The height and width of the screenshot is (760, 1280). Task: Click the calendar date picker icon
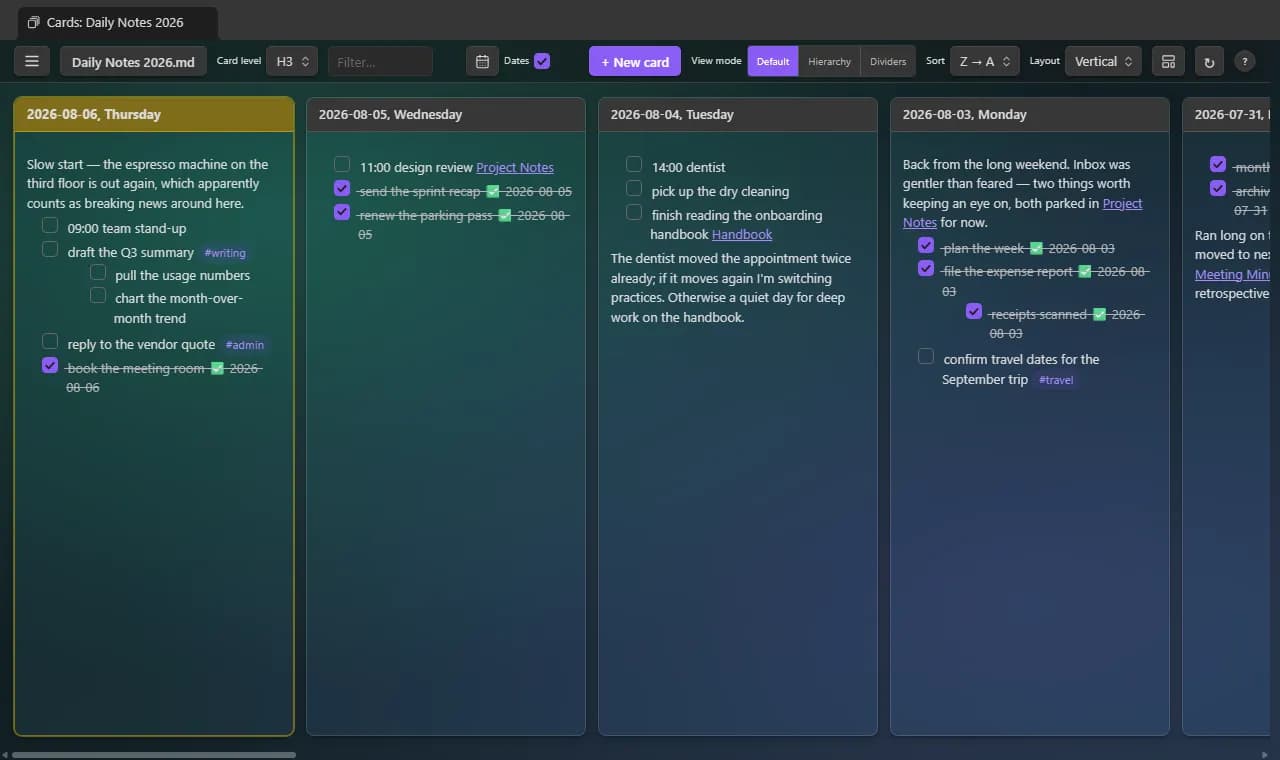point(482,61)
